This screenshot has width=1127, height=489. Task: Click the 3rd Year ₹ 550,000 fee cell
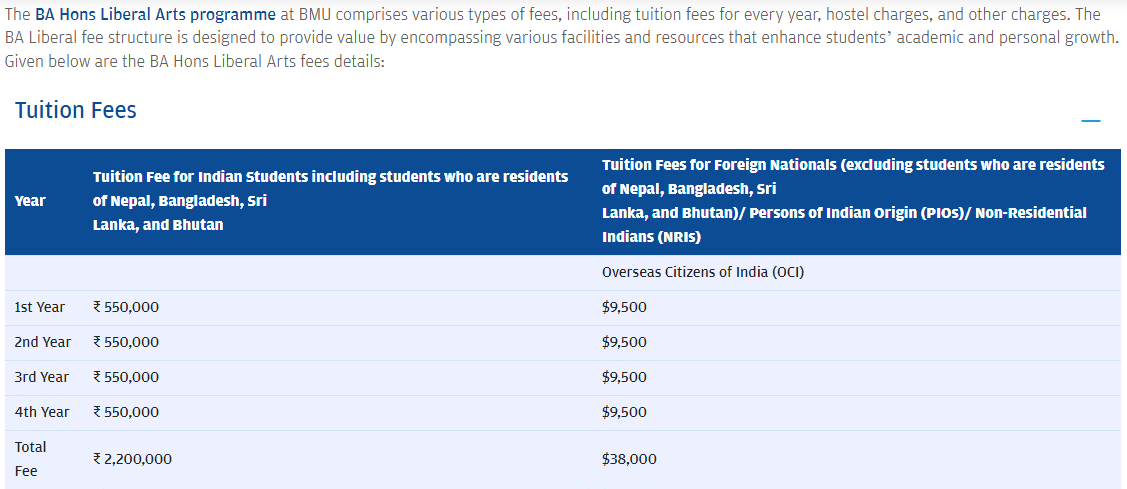pos(126,377)
